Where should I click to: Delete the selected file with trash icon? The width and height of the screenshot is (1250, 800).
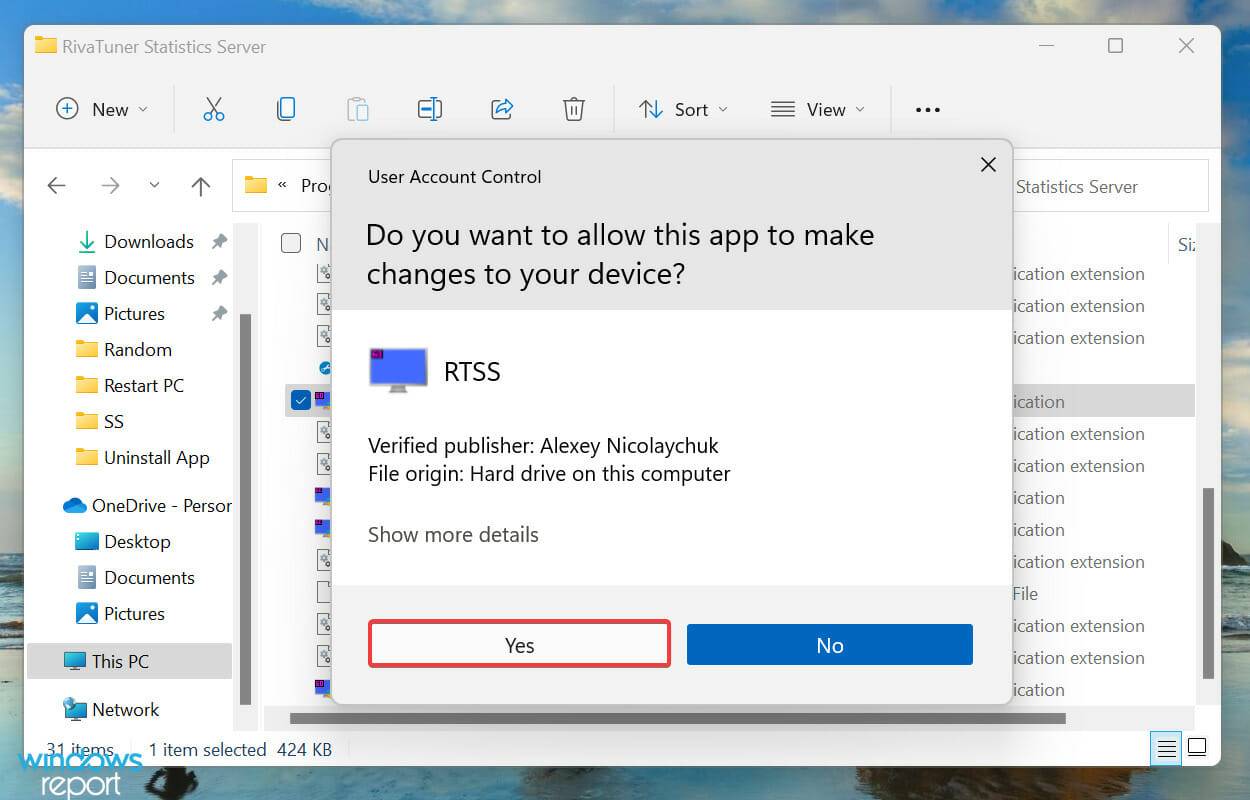click(574, 109)
